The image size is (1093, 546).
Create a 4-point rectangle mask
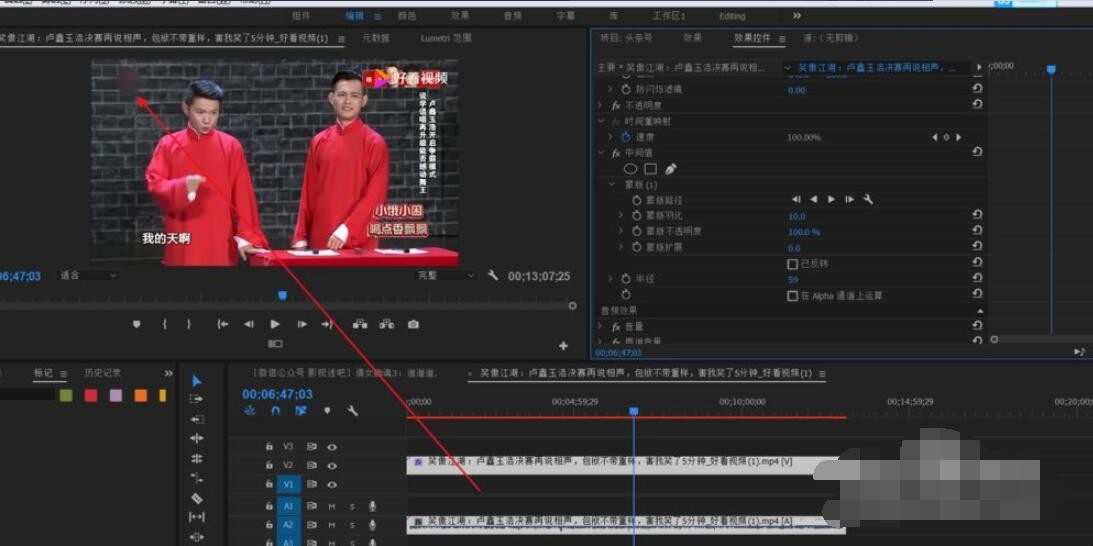click(x=650, y=169)
